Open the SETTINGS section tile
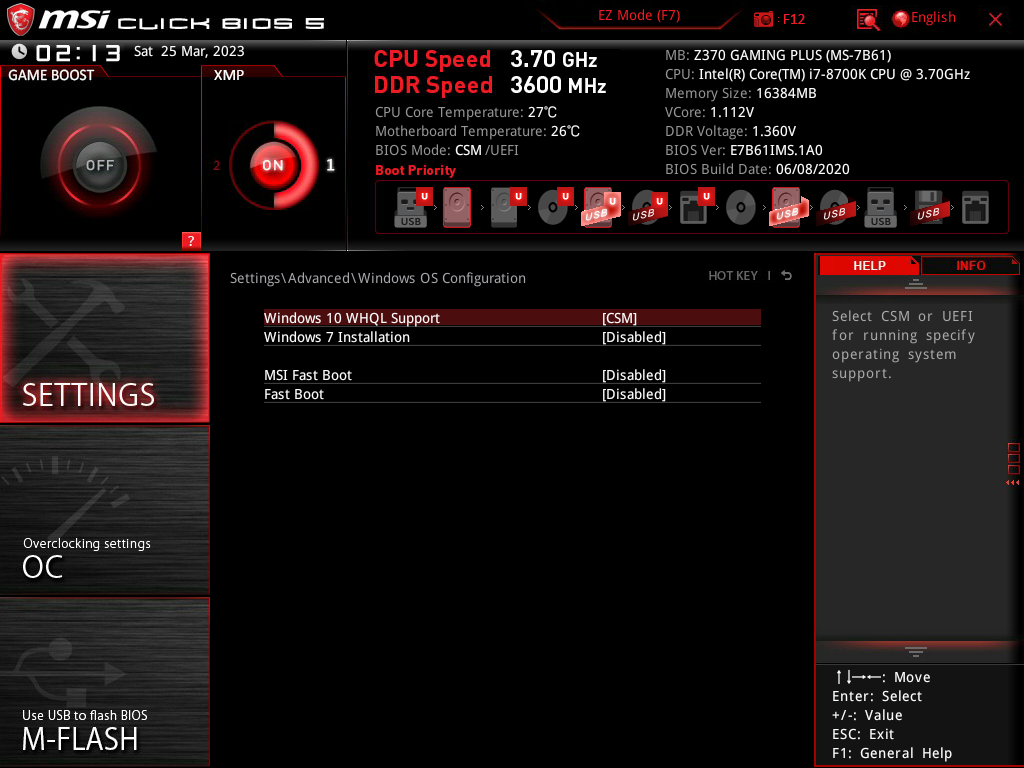The height and width of the screenshot is (768, 1024). 104,338
